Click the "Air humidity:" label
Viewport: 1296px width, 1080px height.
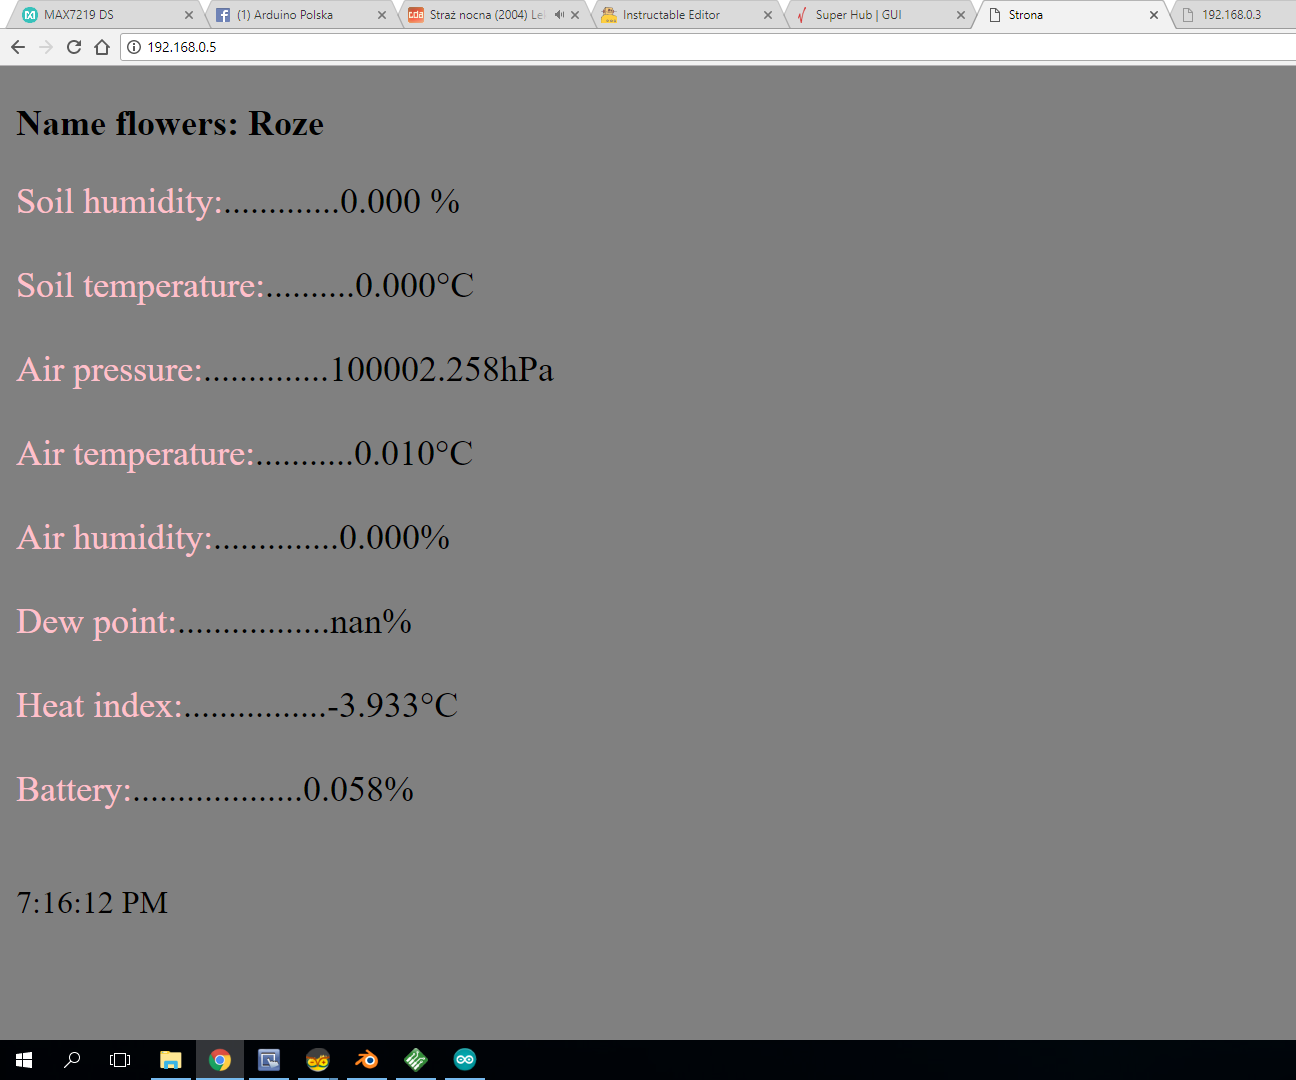115,538
